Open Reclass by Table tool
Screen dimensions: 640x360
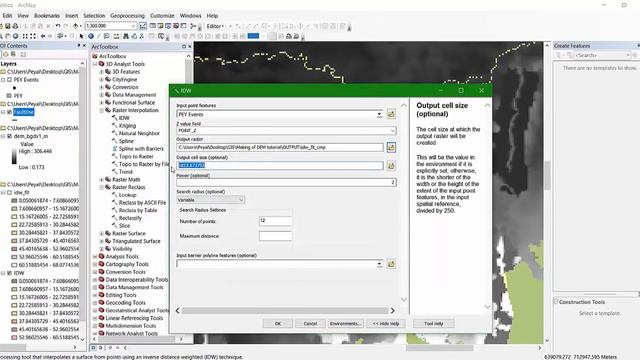coord(138,211)
